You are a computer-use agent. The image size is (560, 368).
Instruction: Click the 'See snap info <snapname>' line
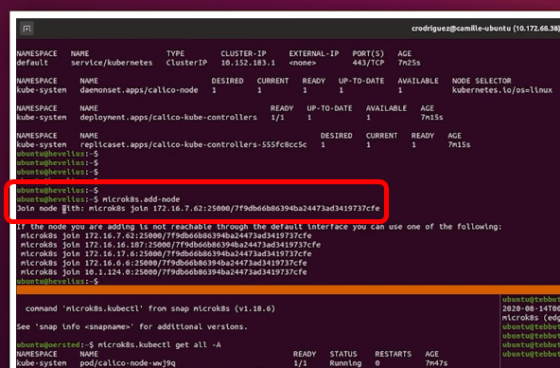pyautogui.click(x=132, y=327)
